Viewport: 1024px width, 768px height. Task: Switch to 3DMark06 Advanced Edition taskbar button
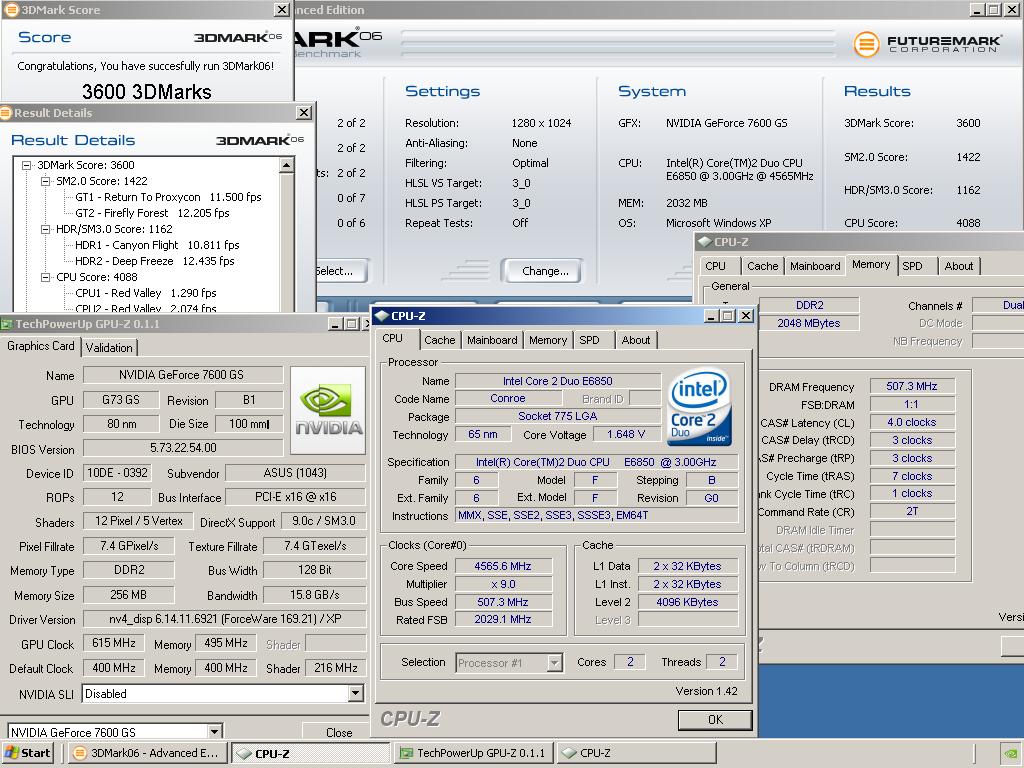click(x=148, y=753)
